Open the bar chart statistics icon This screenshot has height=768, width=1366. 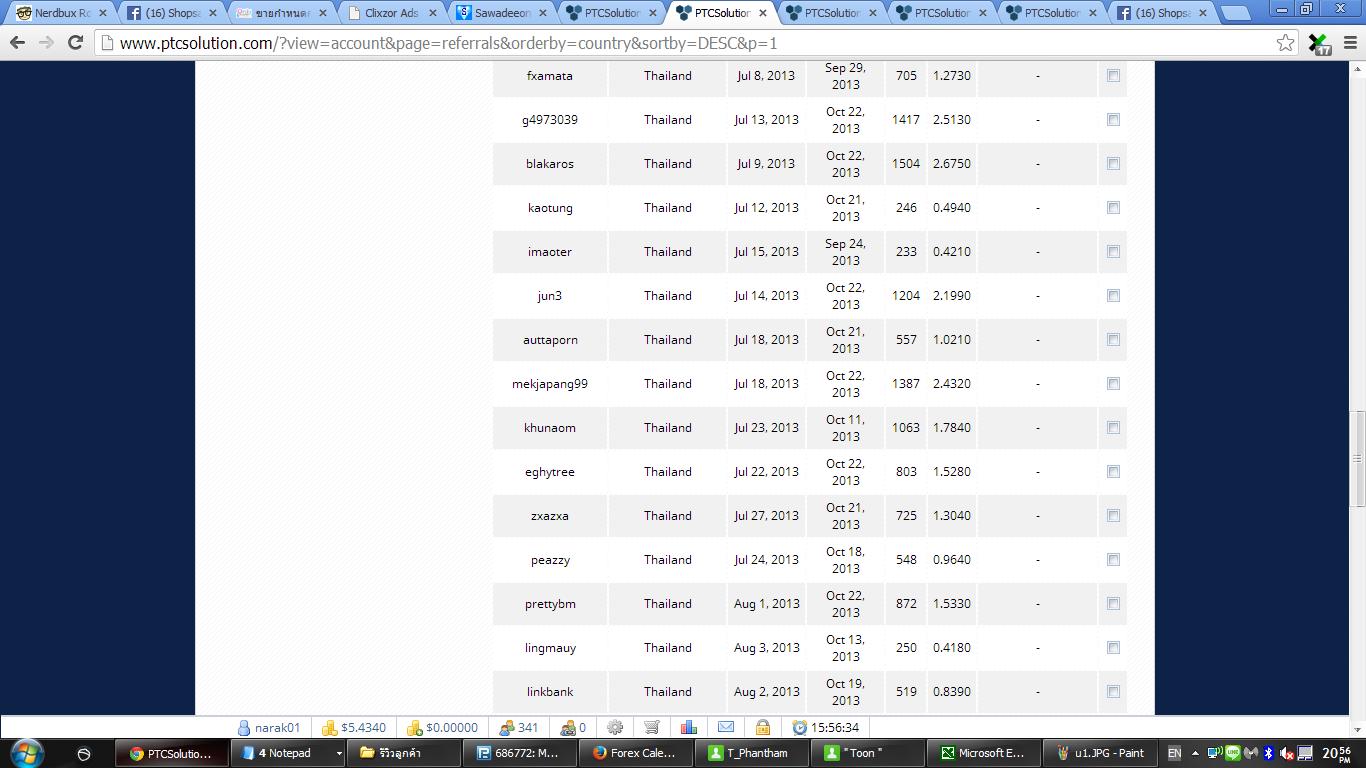click(689, 727)
